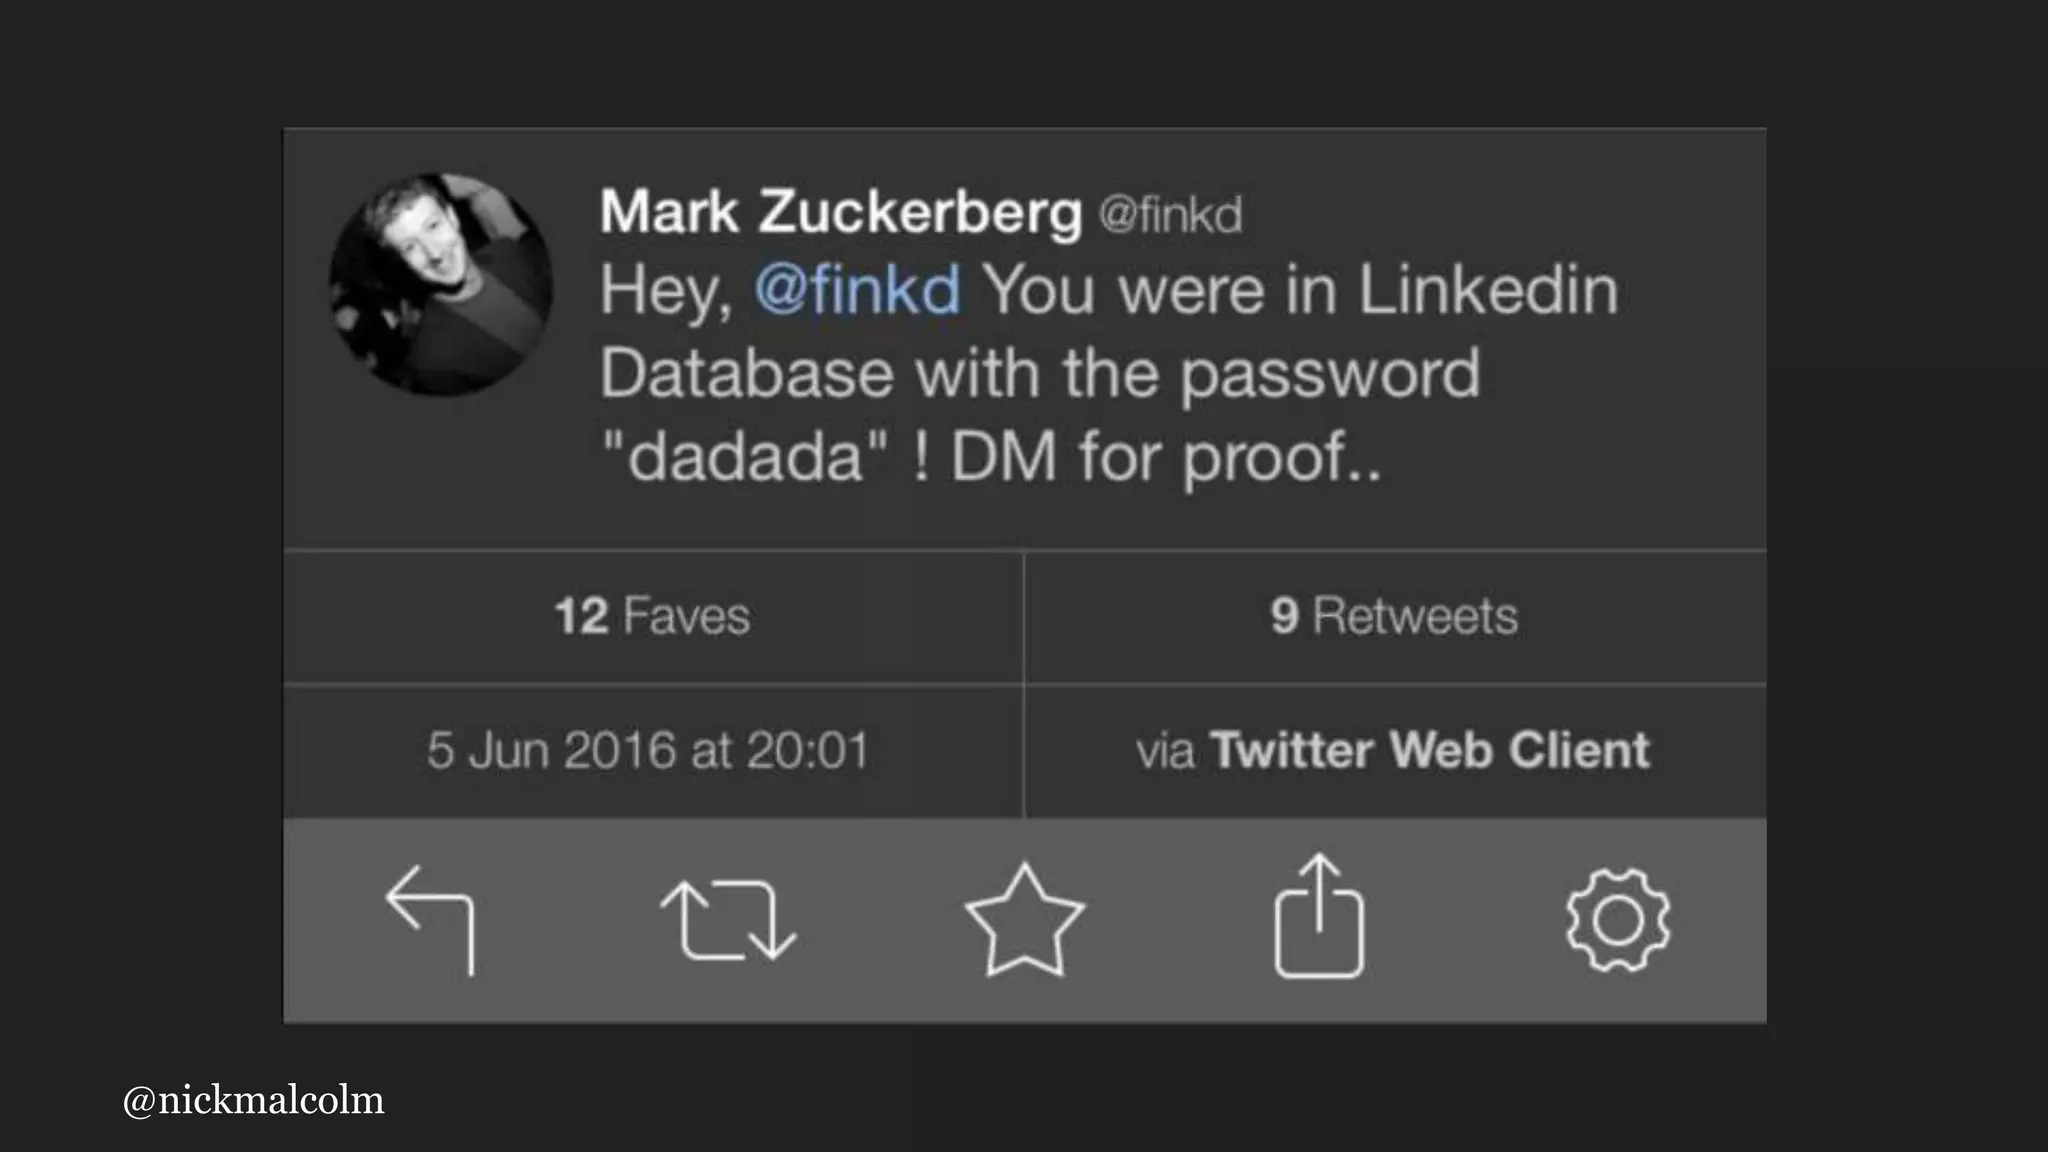
Task: Open the round profile avatar photo
Action: 441,285
